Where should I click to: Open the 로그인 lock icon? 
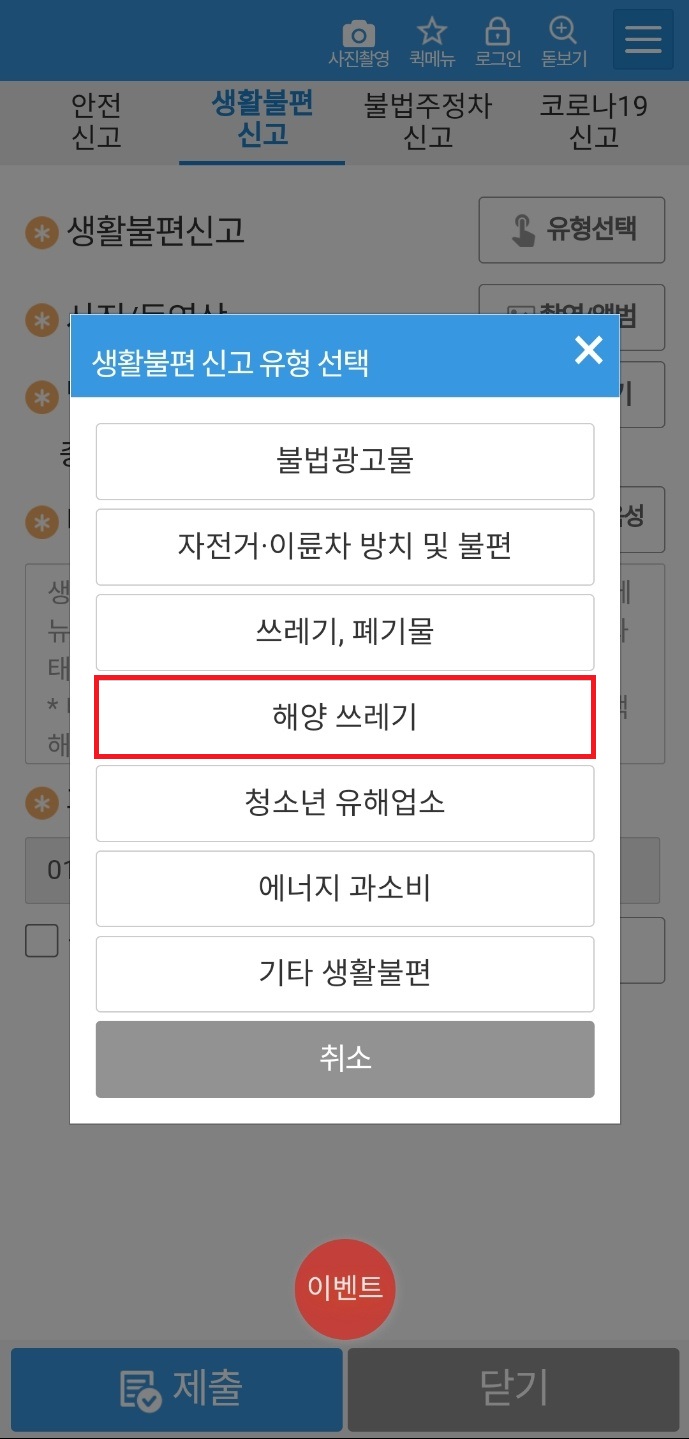(498, 40)
